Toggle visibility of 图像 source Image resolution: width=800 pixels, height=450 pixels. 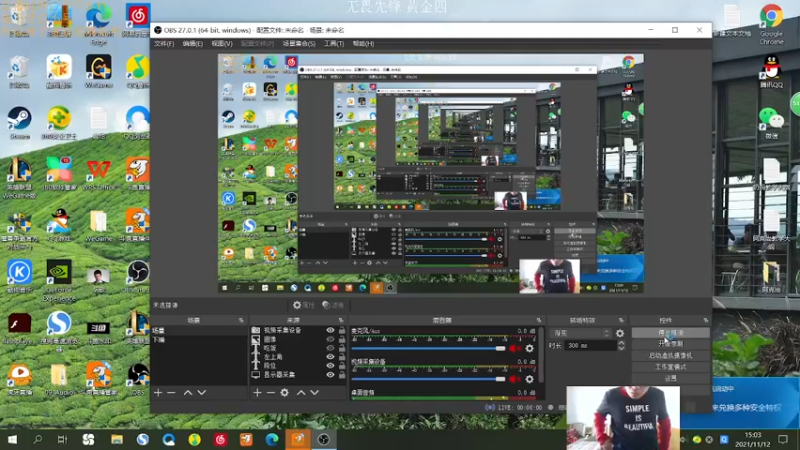(x=330, y=339)
